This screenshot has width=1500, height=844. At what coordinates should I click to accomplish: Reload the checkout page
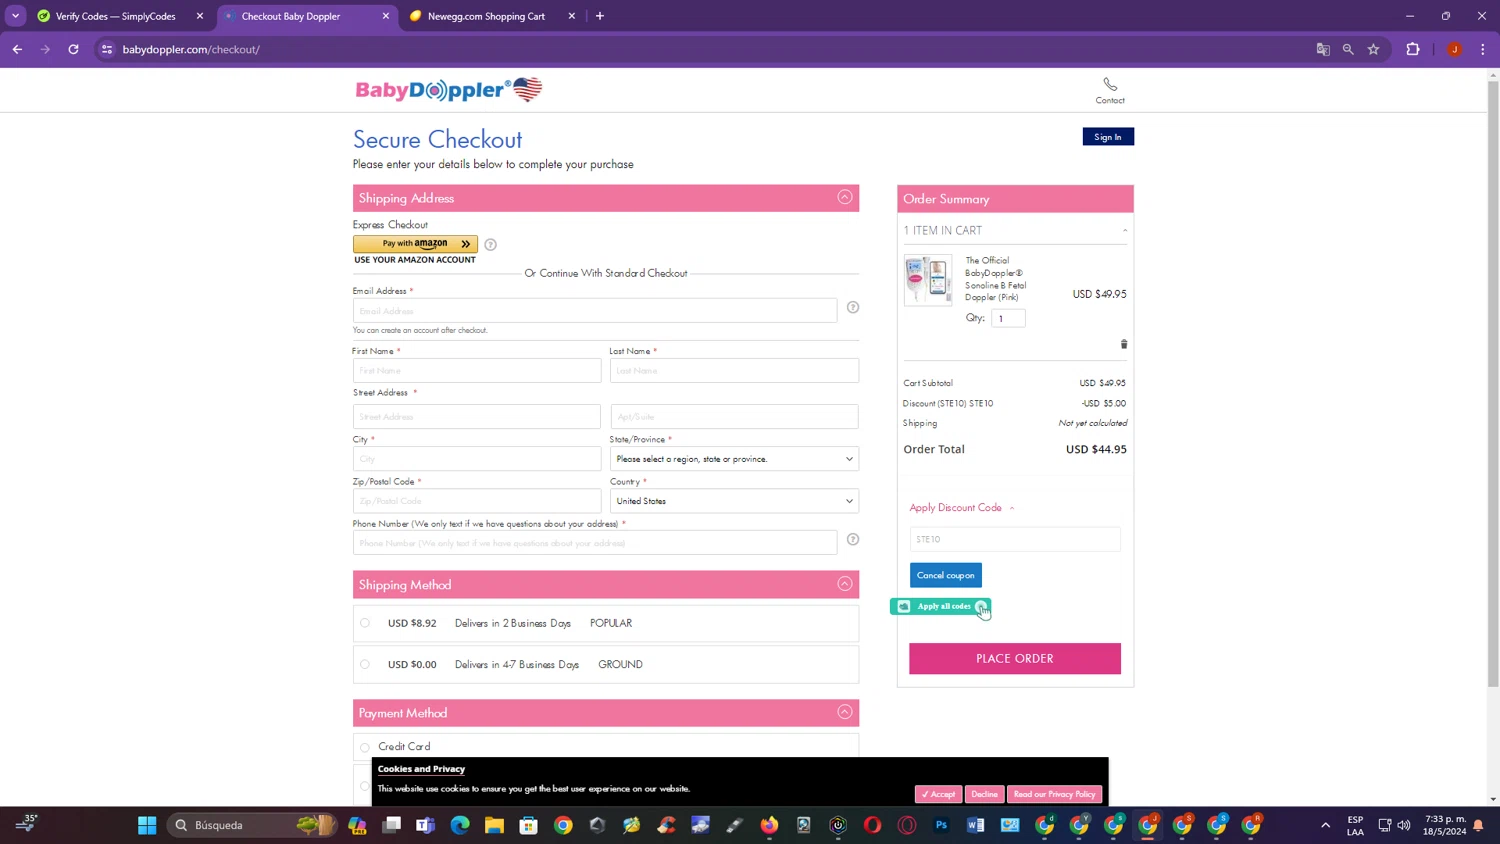click(x=73, y=49)
